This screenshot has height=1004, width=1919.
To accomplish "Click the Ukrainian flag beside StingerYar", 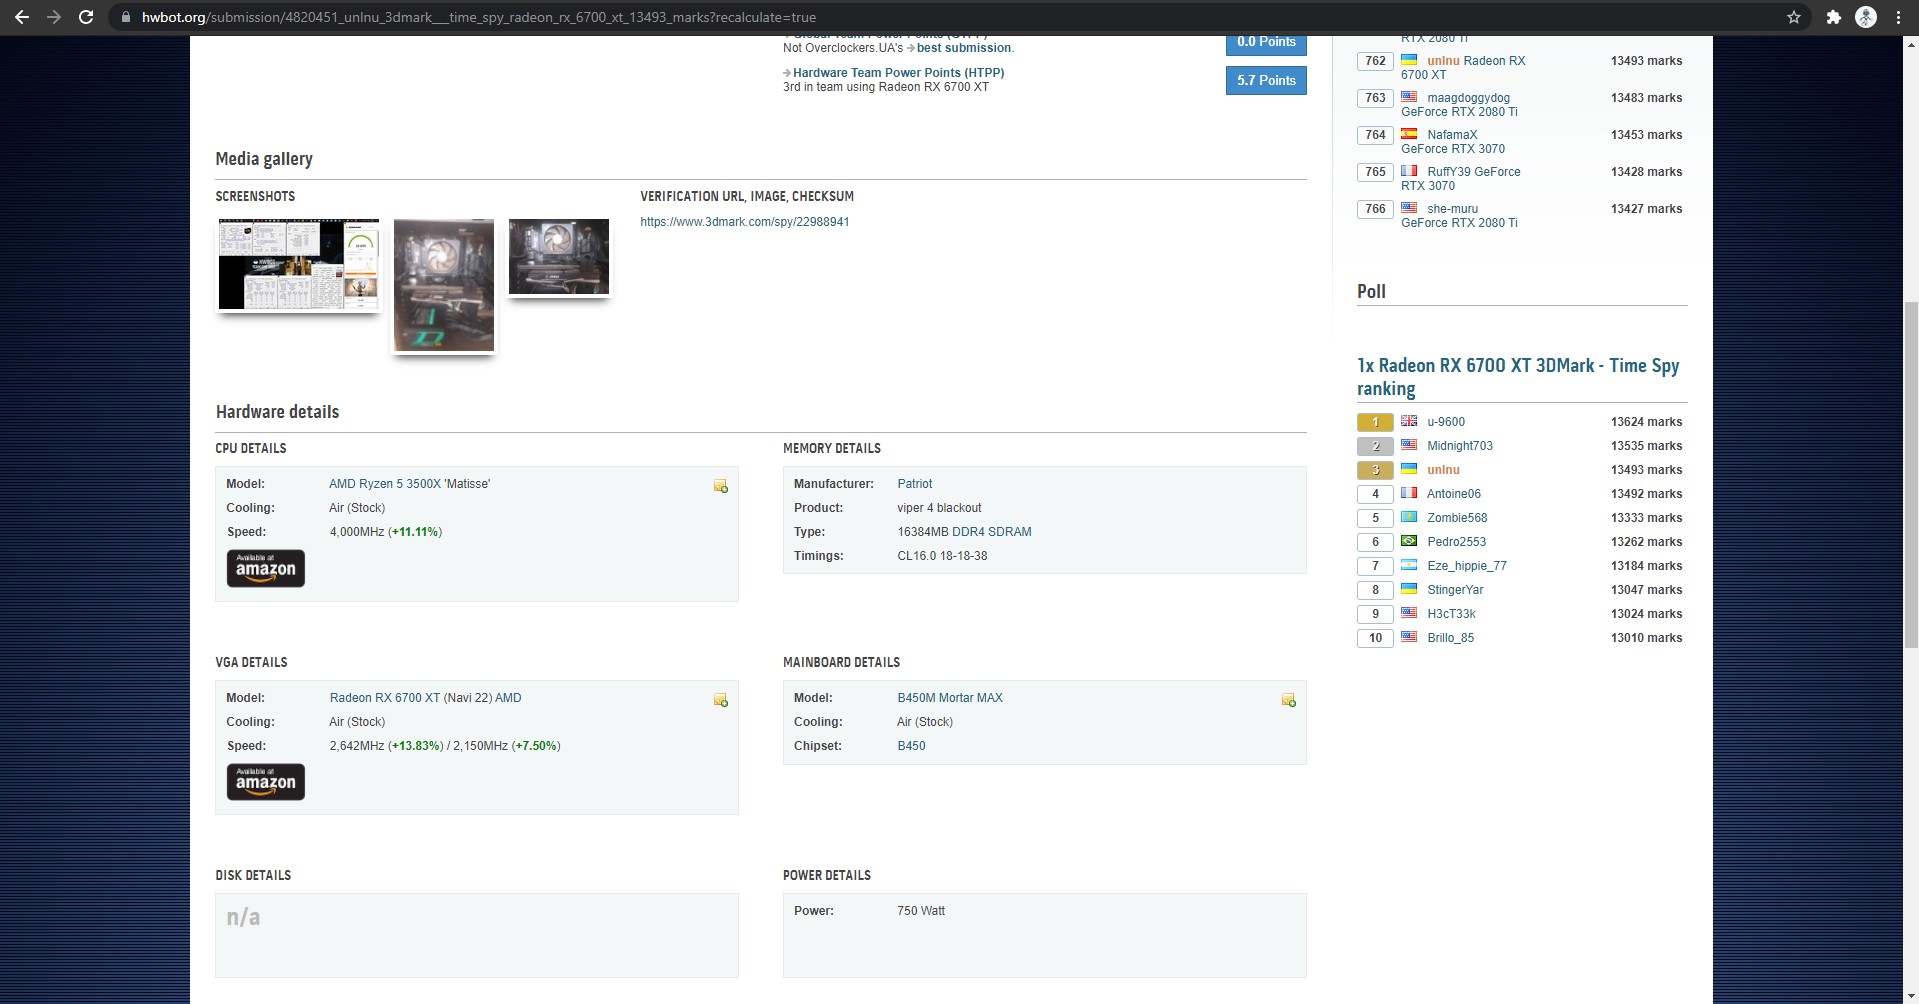I will click(x=1409, y=589).
